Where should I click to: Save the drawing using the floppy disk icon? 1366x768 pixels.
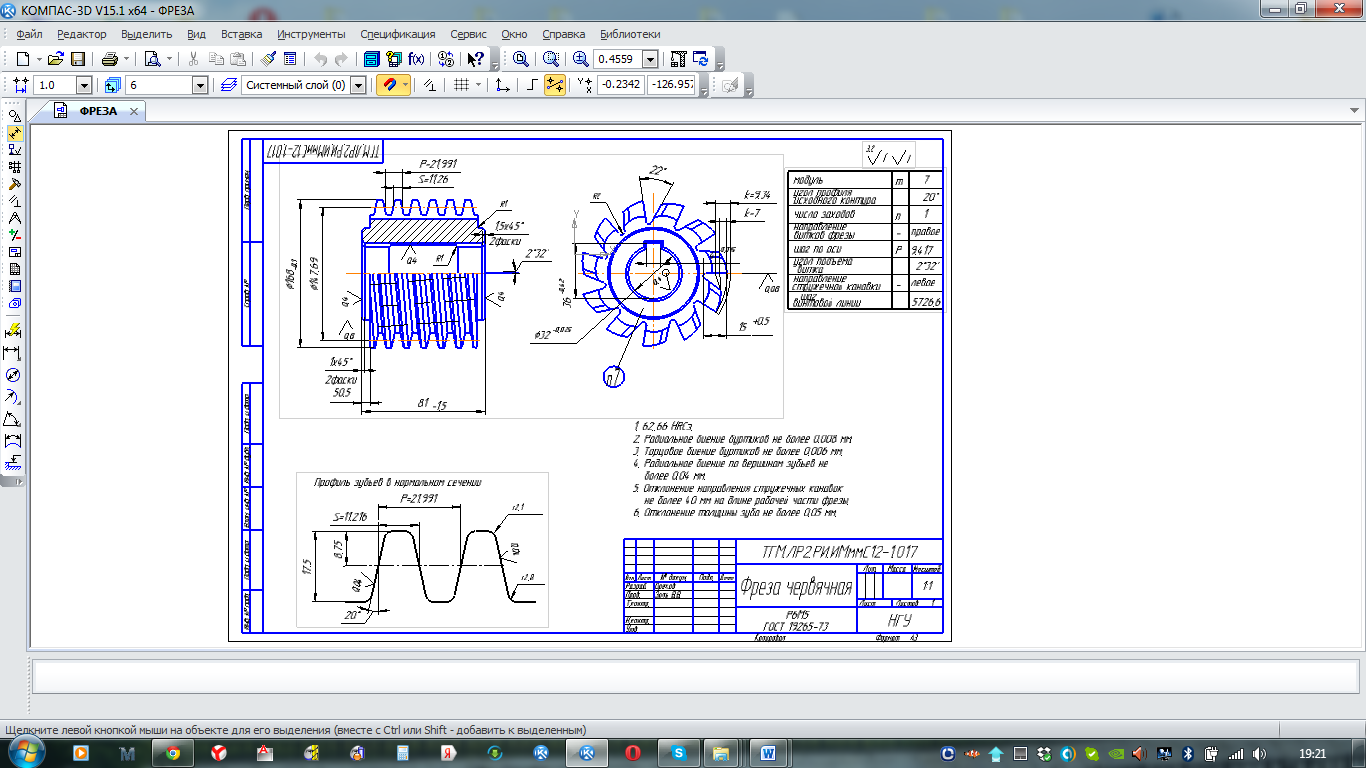[78, 59]
